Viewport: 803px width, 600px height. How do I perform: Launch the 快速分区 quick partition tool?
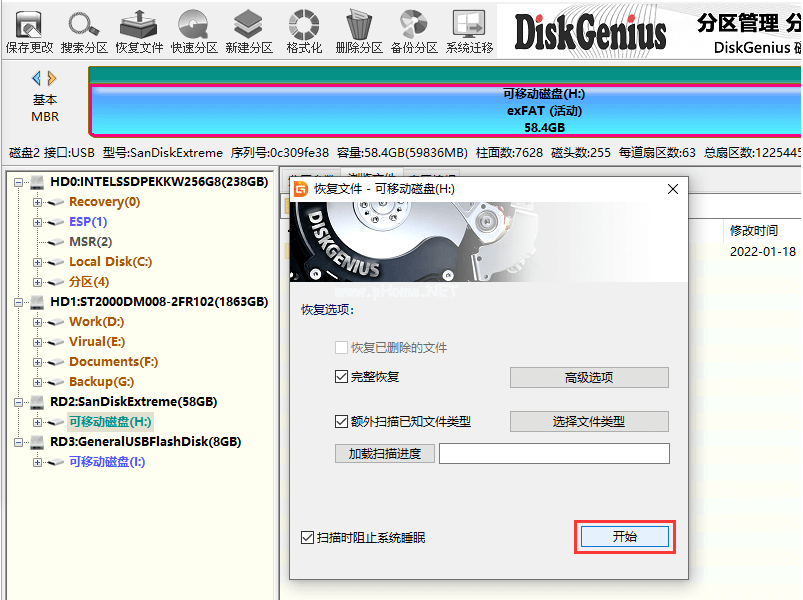click(194, 30)
